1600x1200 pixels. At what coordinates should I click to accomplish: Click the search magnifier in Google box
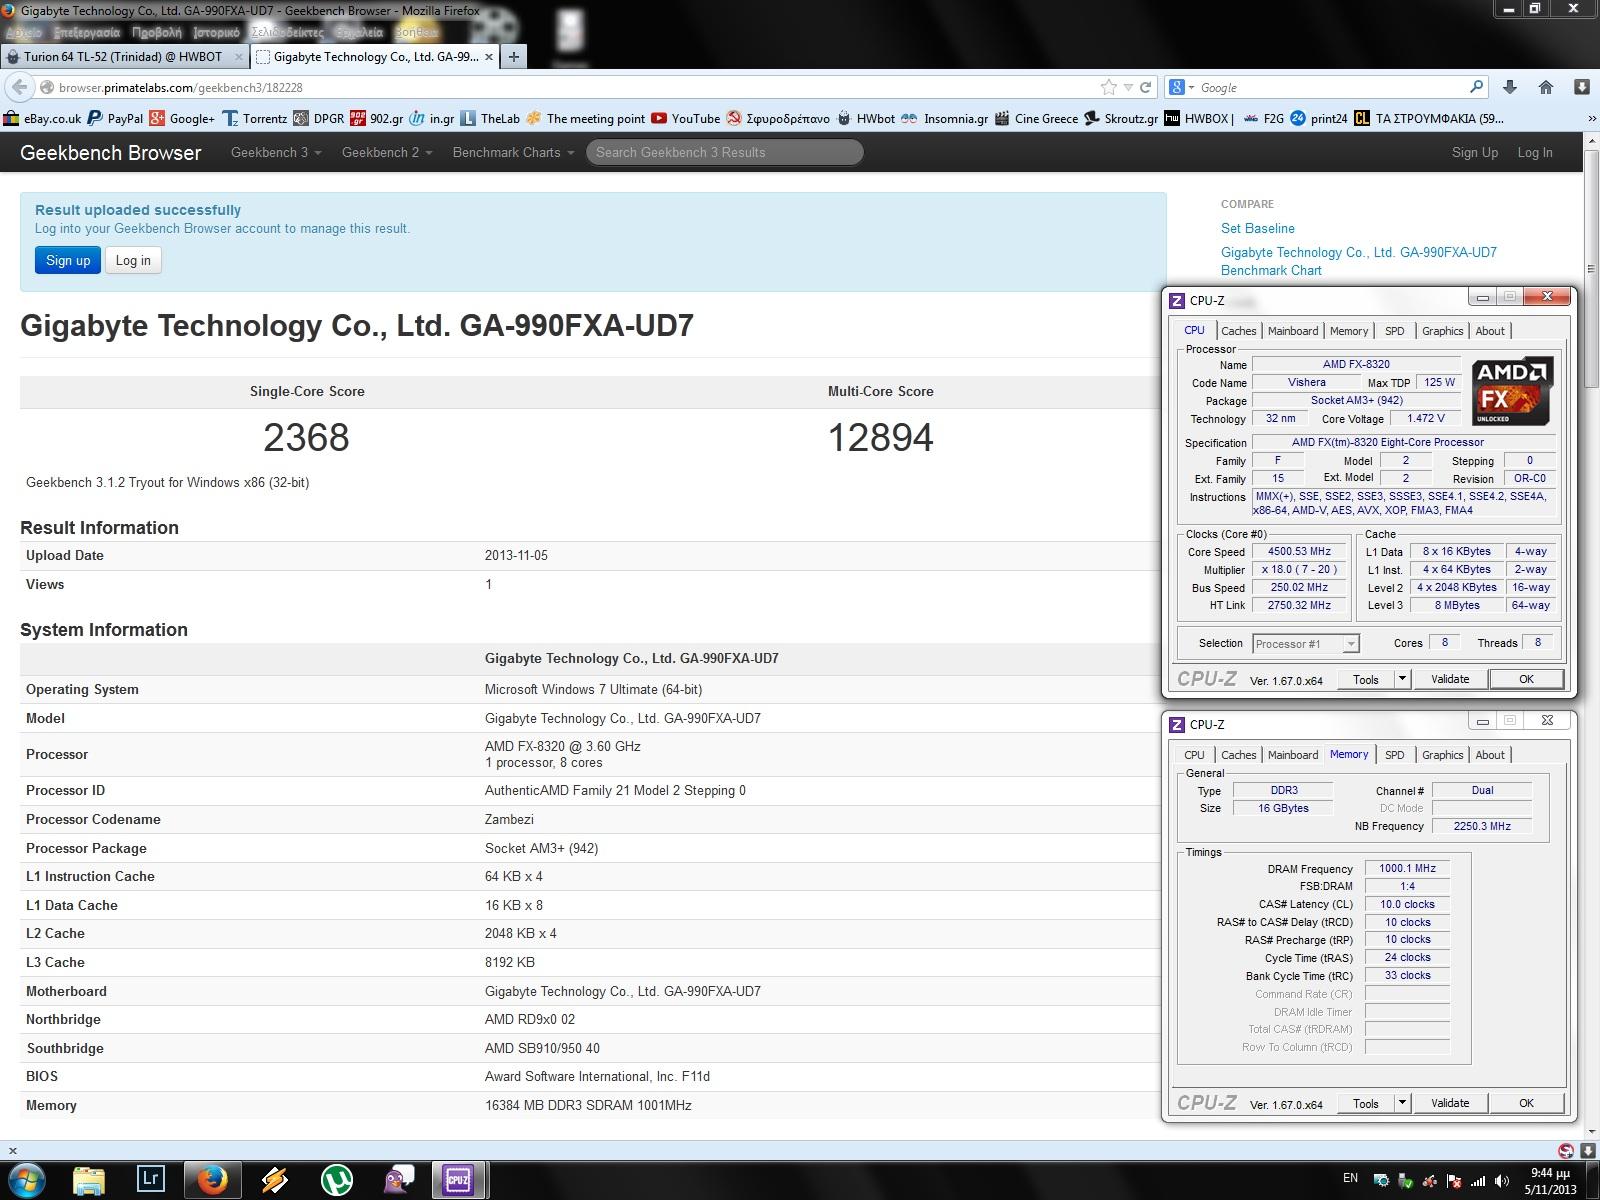point(1476,87)
